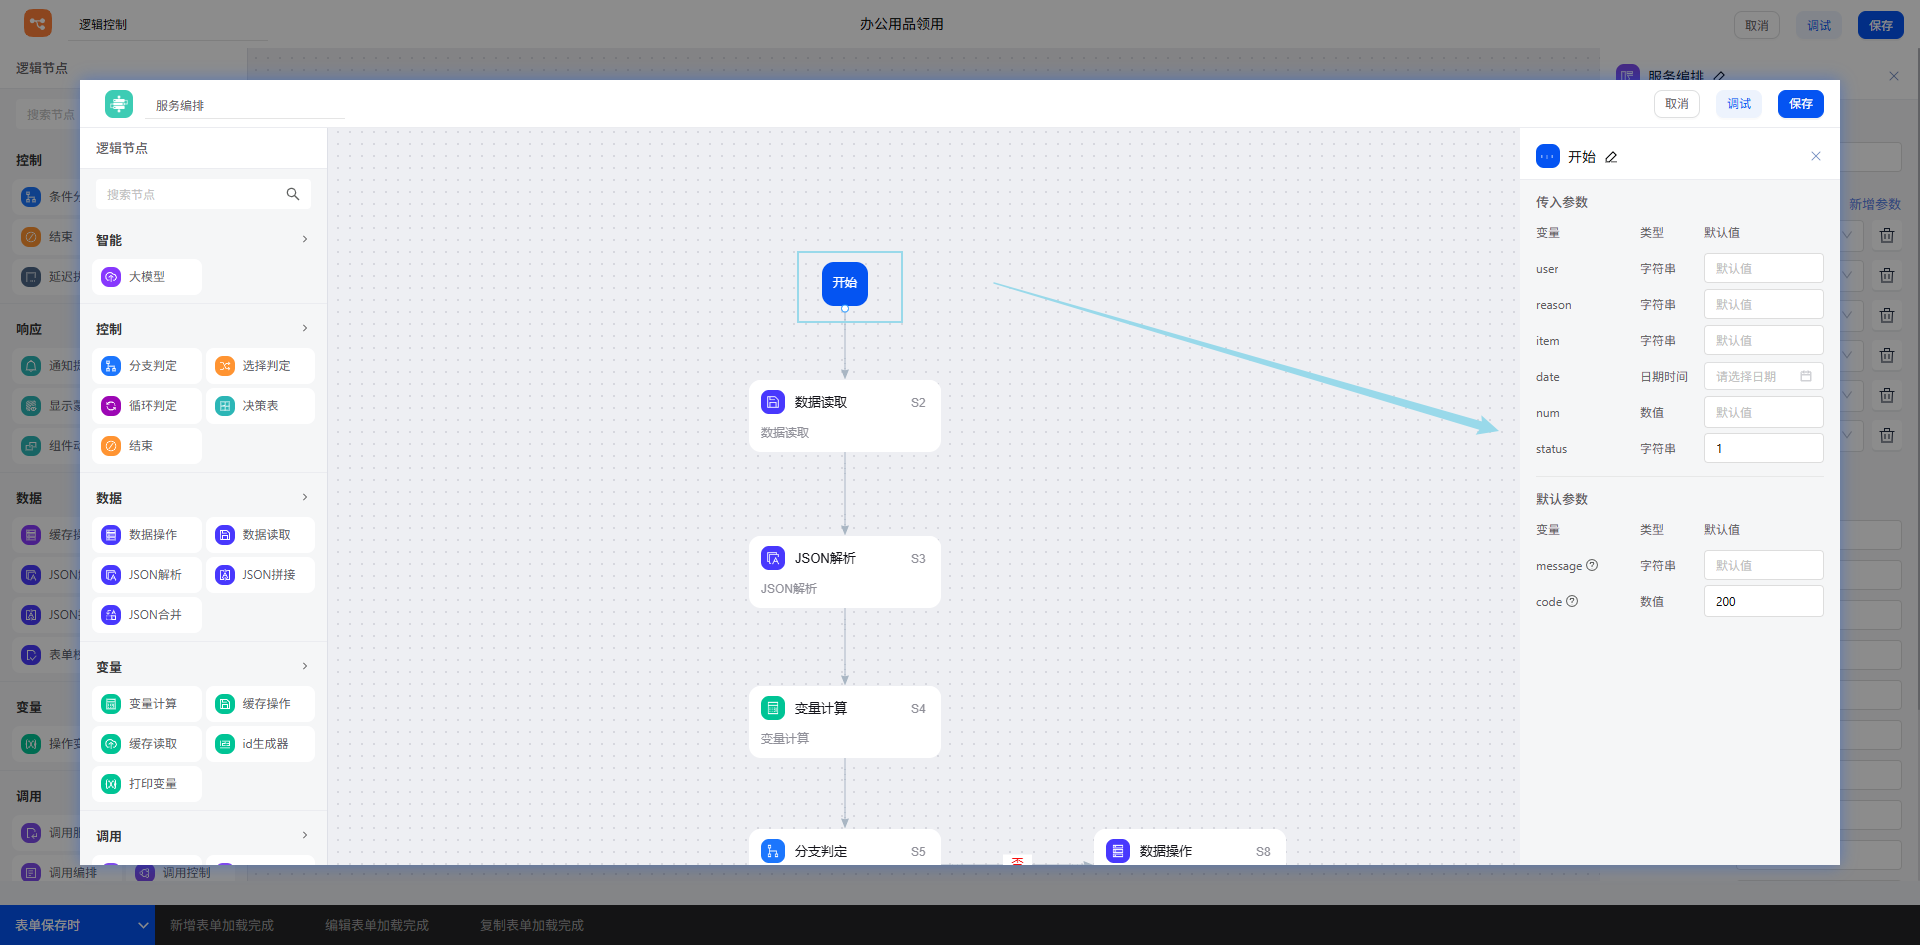Image resolution: width=1920 pixels, height=945 pixels.
Task: Click the 决策表 node icon
Action: tap(225, 406)
